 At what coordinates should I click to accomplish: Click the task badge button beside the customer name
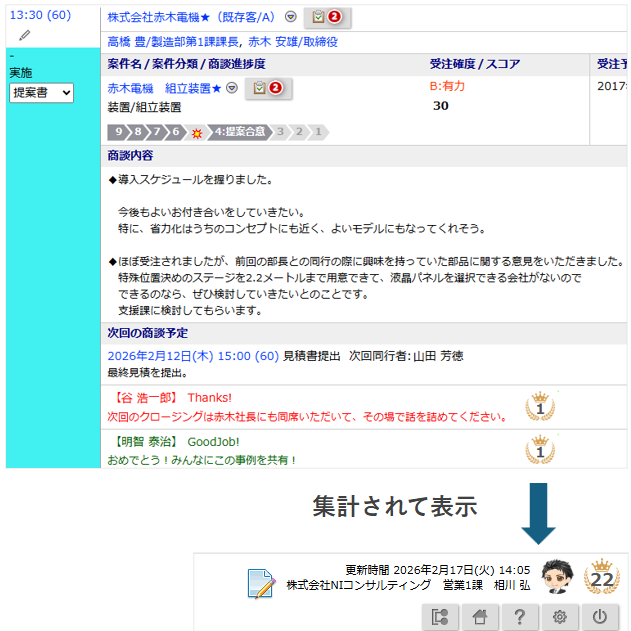coord(327,17)
